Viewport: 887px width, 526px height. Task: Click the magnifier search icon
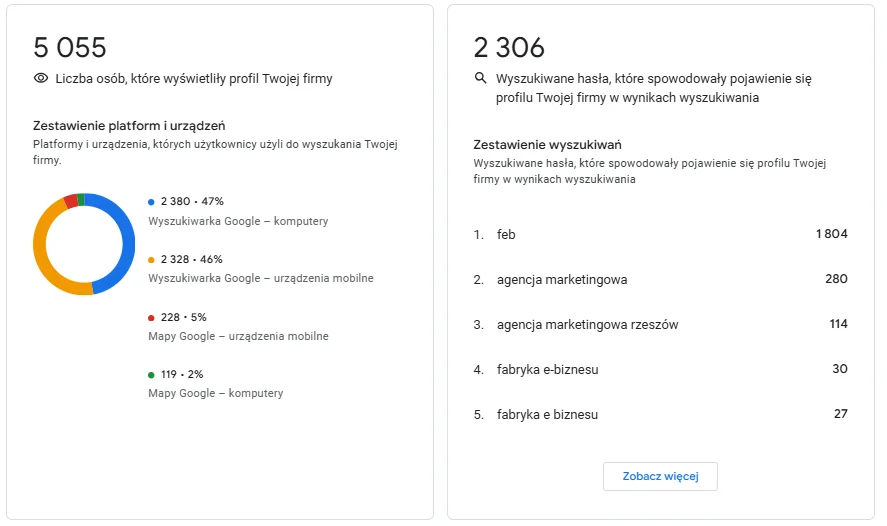(x=481, y=78)
